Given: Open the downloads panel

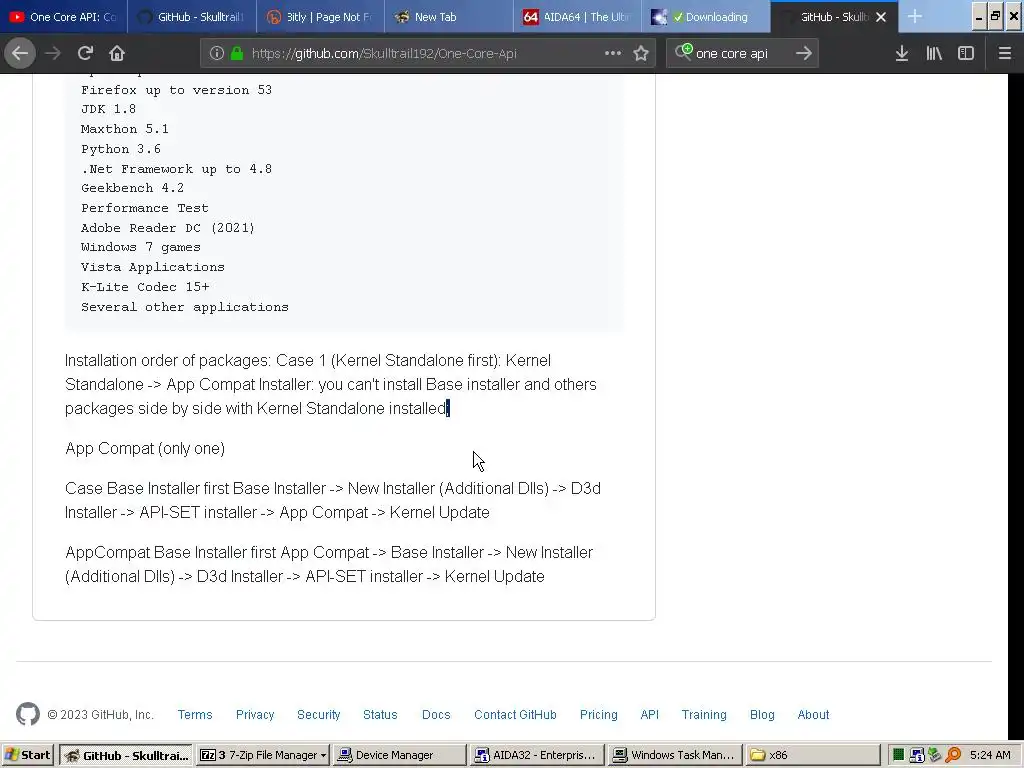Looking at the screenshot, I should click(x=902, y=54).
